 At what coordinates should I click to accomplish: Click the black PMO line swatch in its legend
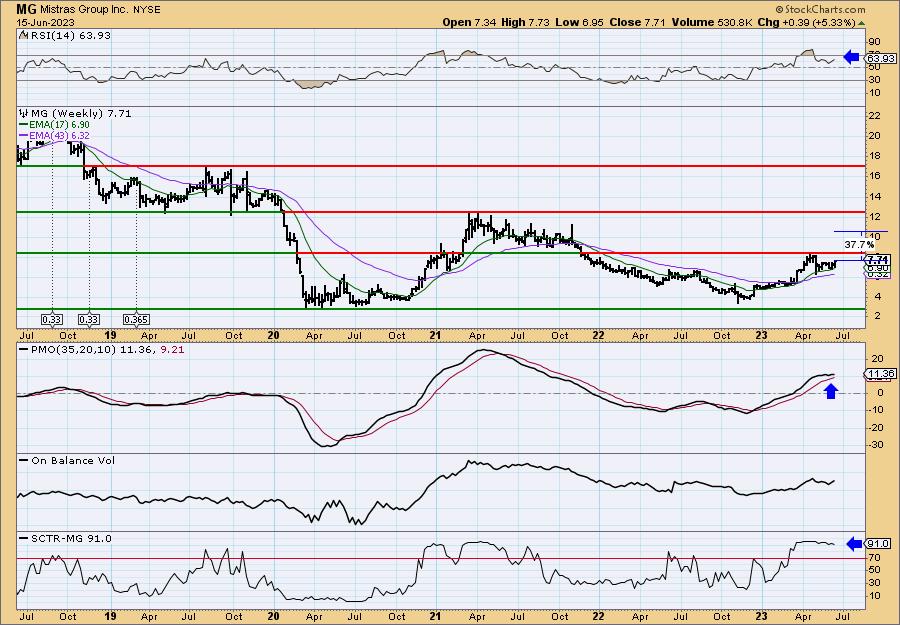(24, 349)
